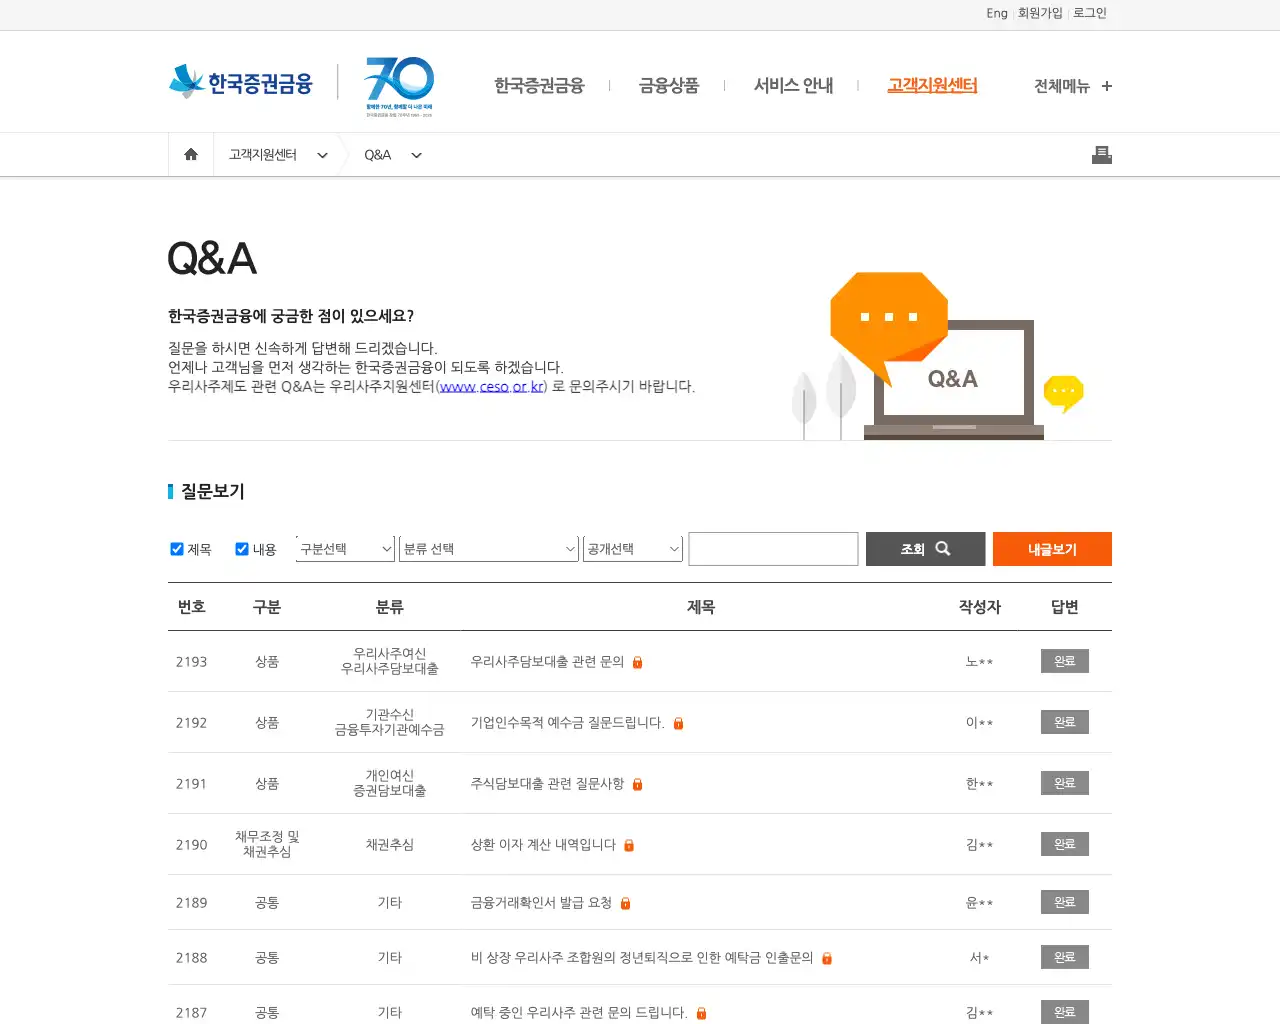Click author cell 노**
This screenshot has height=1024, width=1280.
point(979,662)
